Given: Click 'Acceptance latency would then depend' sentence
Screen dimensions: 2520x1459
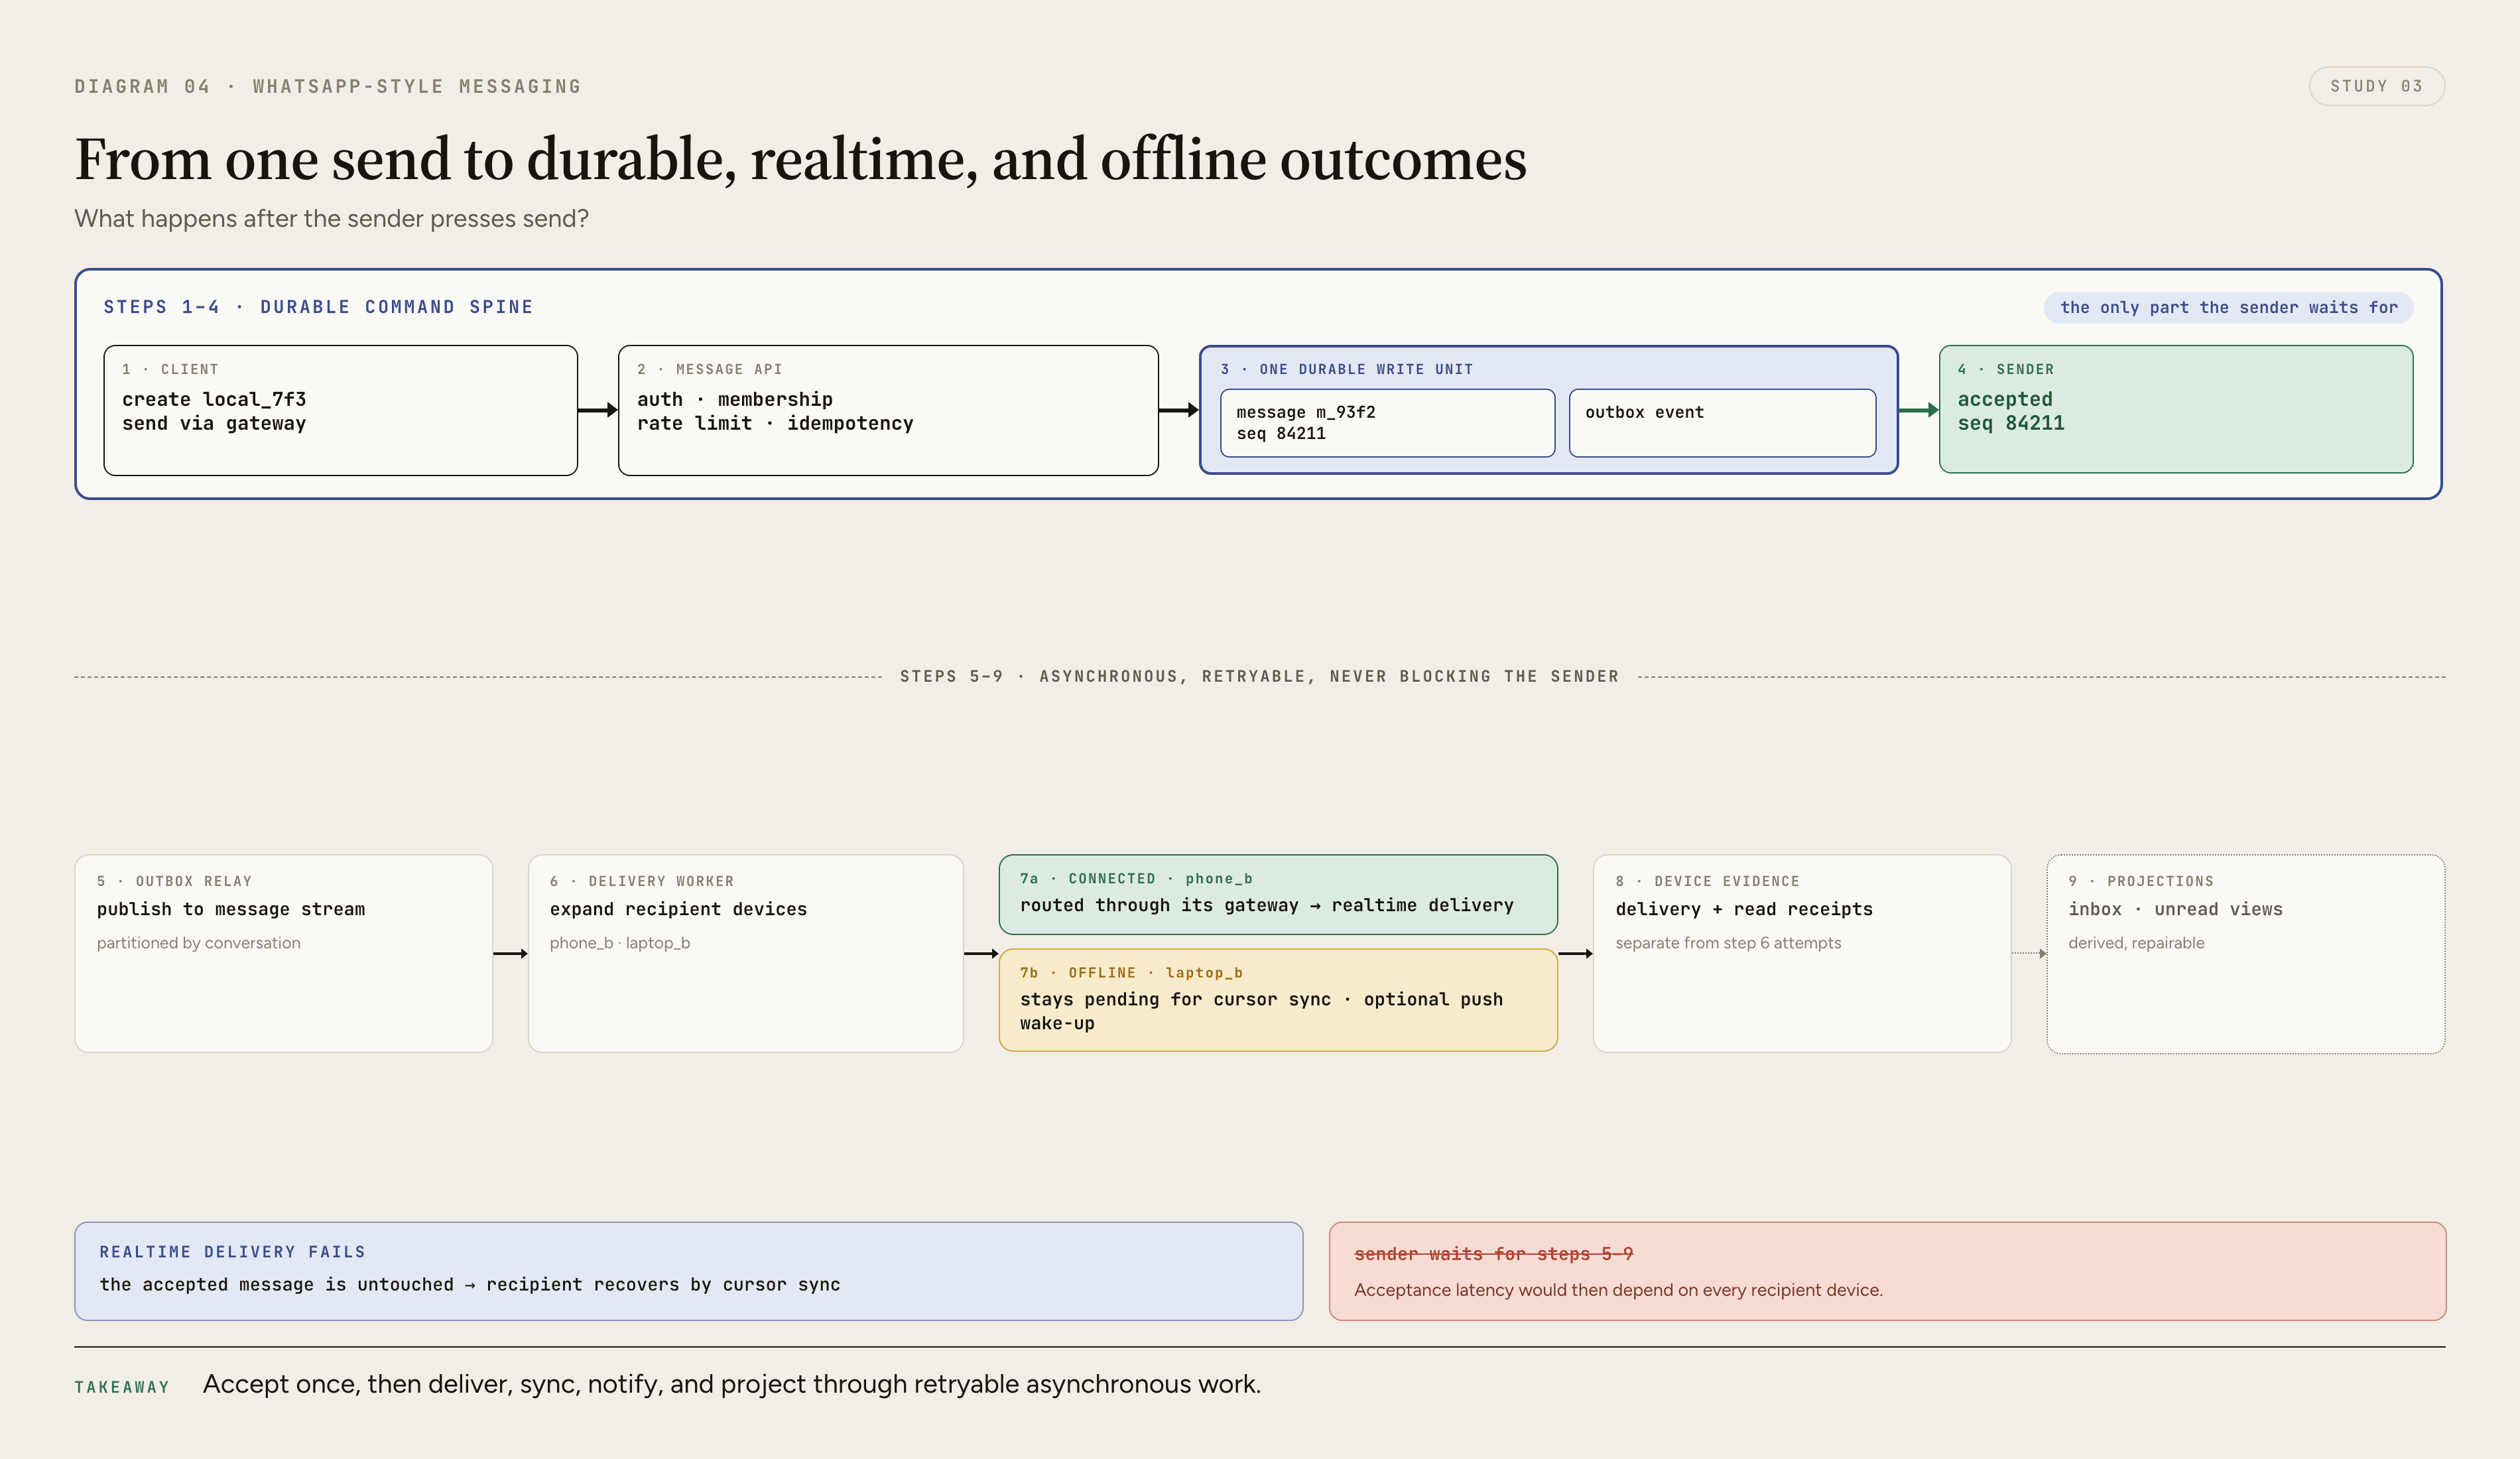Looking at the screenshot, I should coord(1618,1290).
